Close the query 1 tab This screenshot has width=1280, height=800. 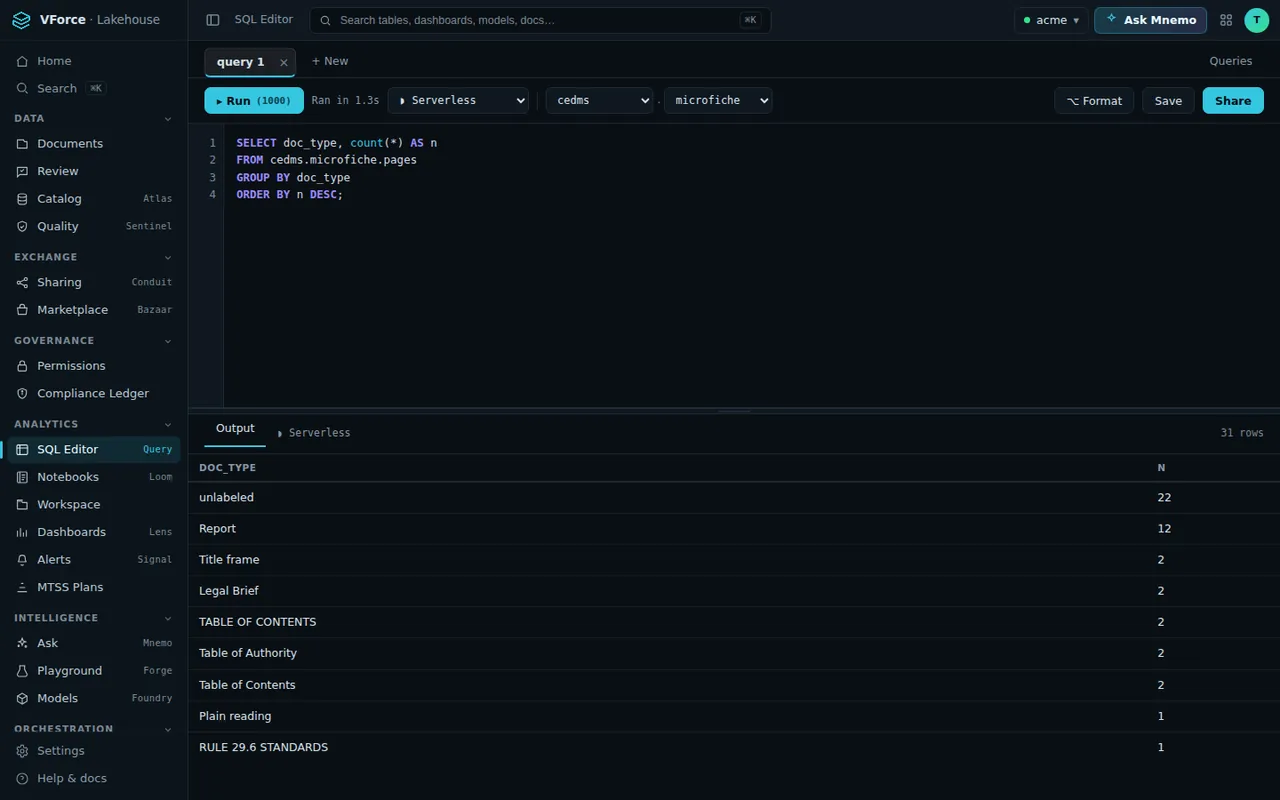tap(284, 62)
